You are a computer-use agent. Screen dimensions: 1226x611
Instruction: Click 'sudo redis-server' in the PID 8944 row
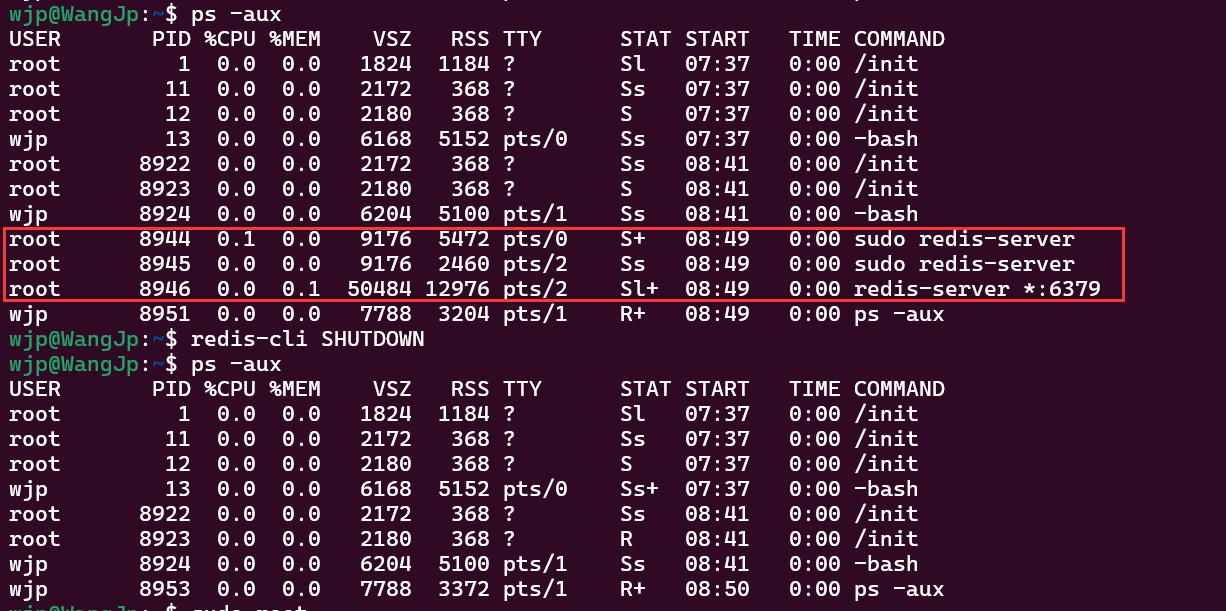pos(964,239)
